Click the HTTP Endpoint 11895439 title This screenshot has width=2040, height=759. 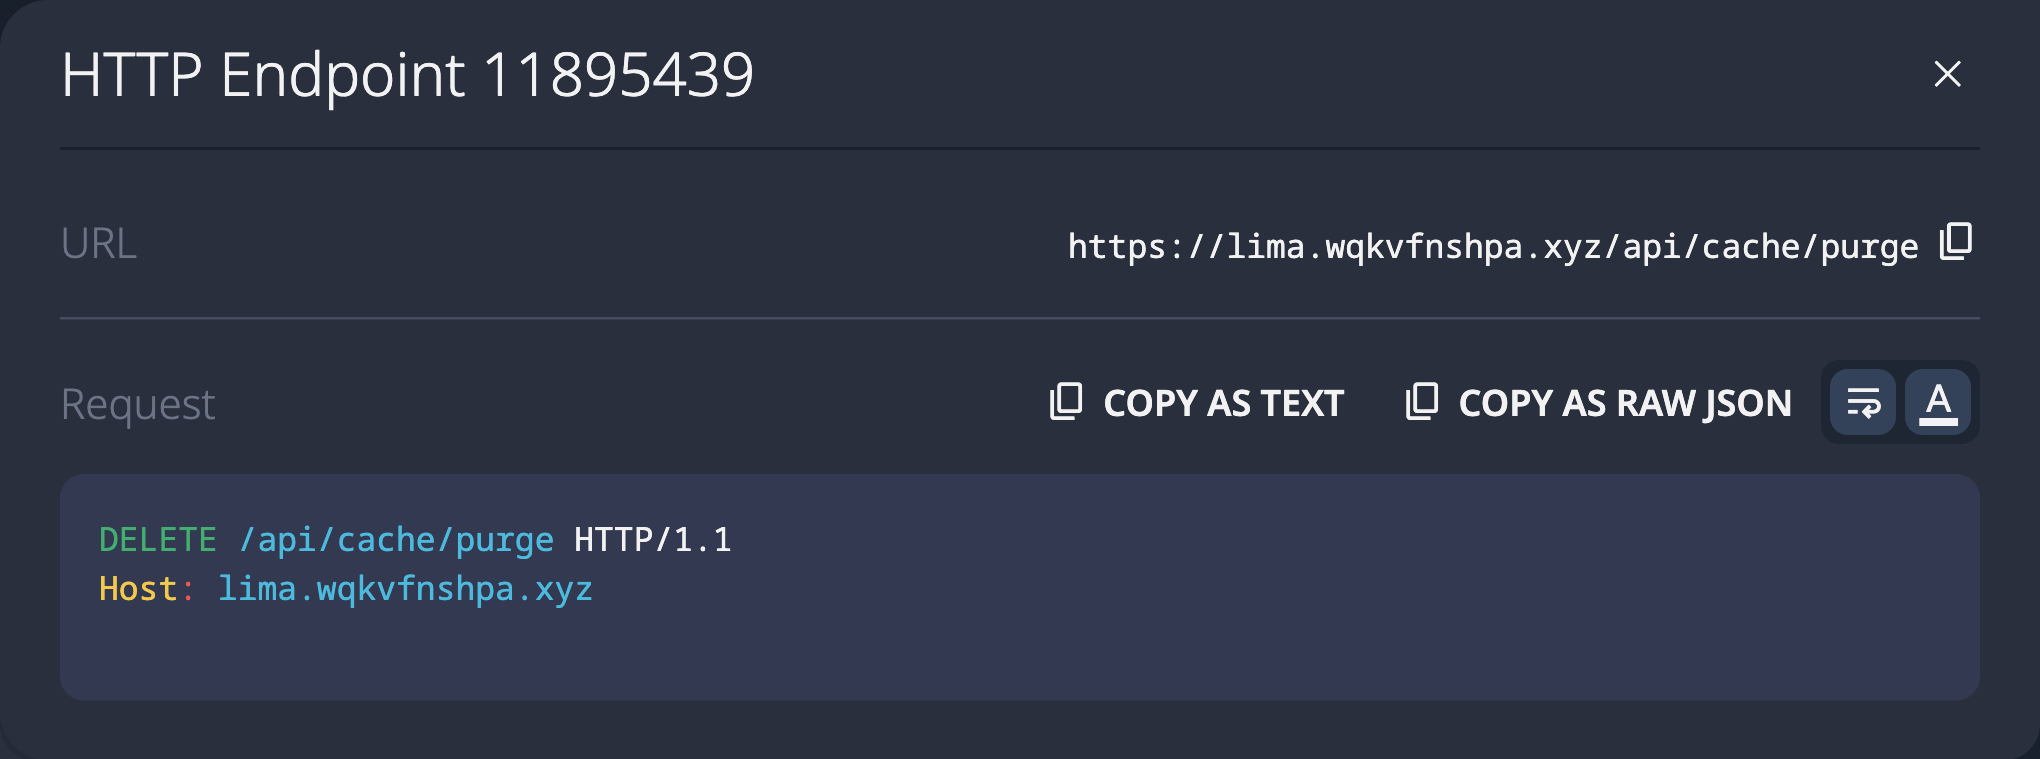[407, 73]
